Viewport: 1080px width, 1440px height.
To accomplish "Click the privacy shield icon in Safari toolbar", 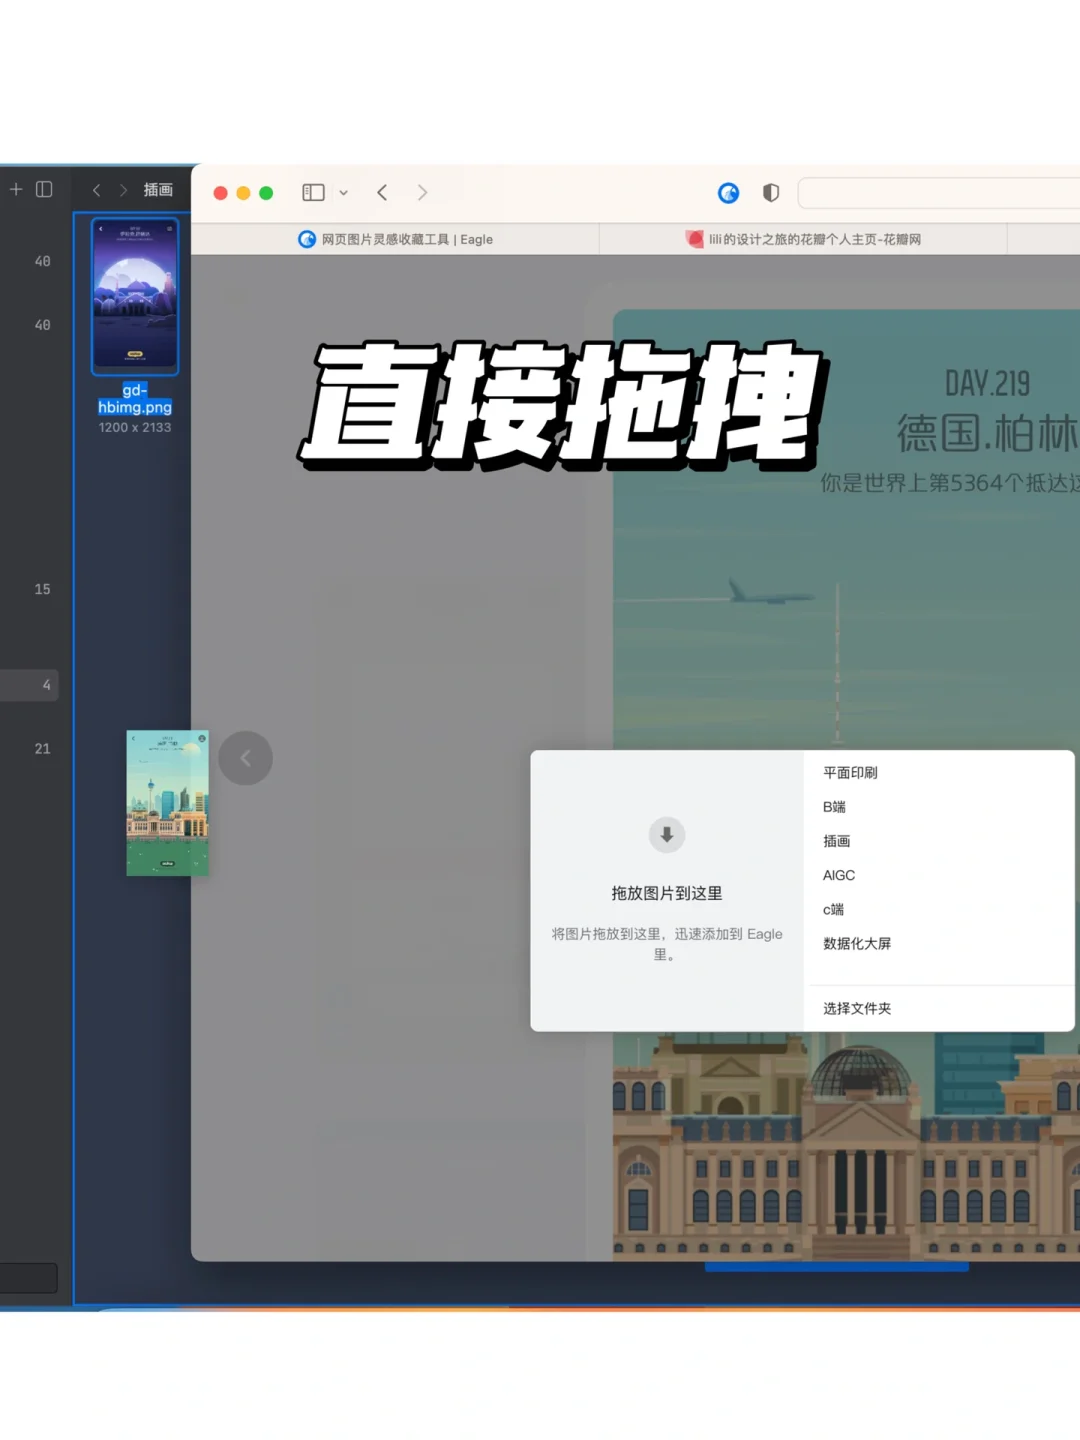I will pos(770,192).
